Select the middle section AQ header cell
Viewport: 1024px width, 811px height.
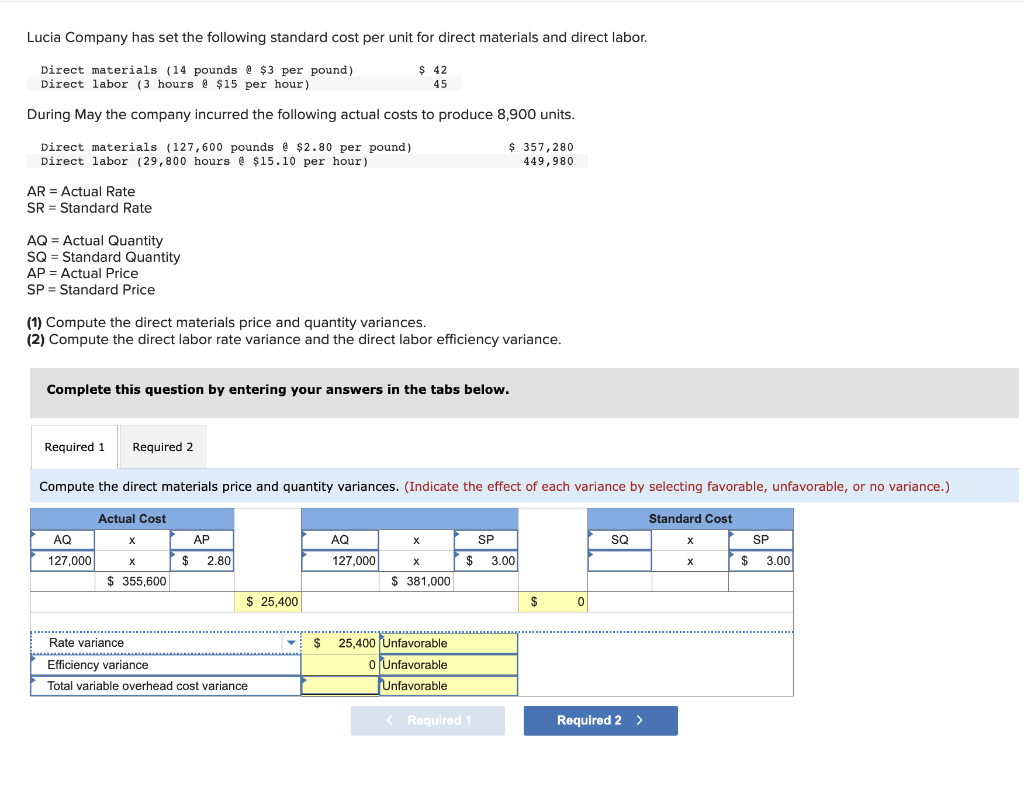(x=340, y=540)
